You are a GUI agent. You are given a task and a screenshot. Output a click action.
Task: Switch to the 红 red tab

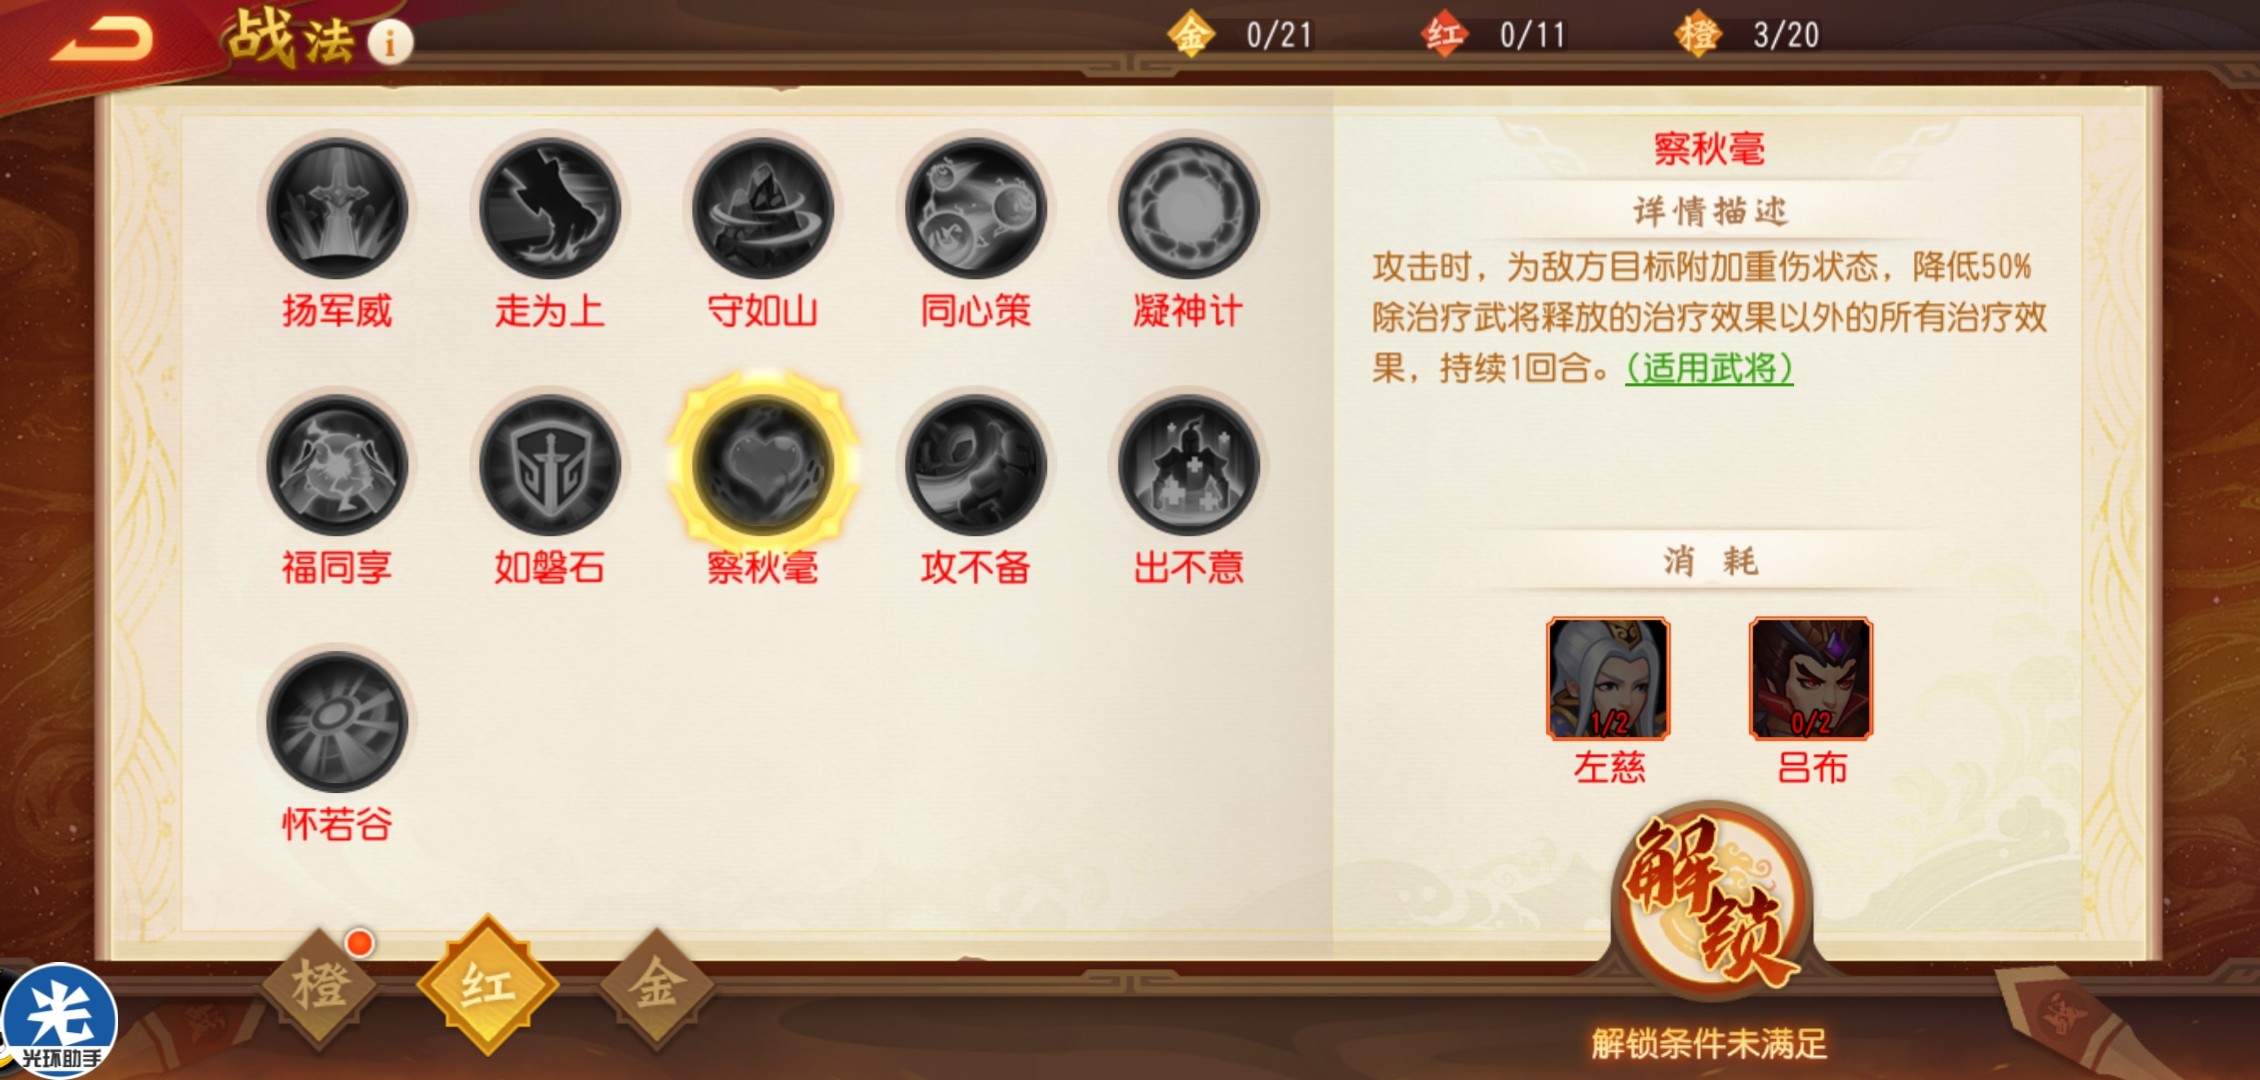tap(487, 985)
